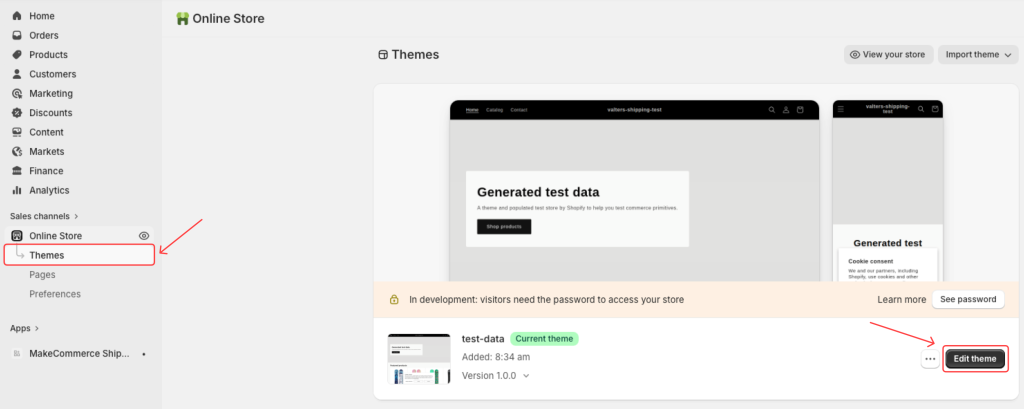The height and width of the screenshot is (409, 1024).
Task: Go to Preferences under Online Store
Action: [x=55, y=294]
